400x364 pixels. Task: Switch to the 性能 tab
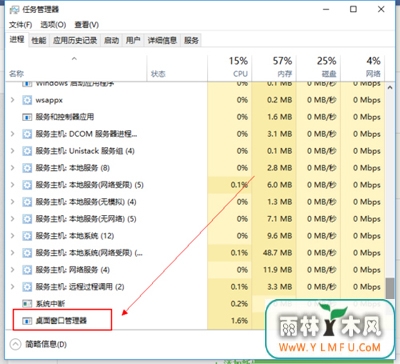[x=39, y=40]
